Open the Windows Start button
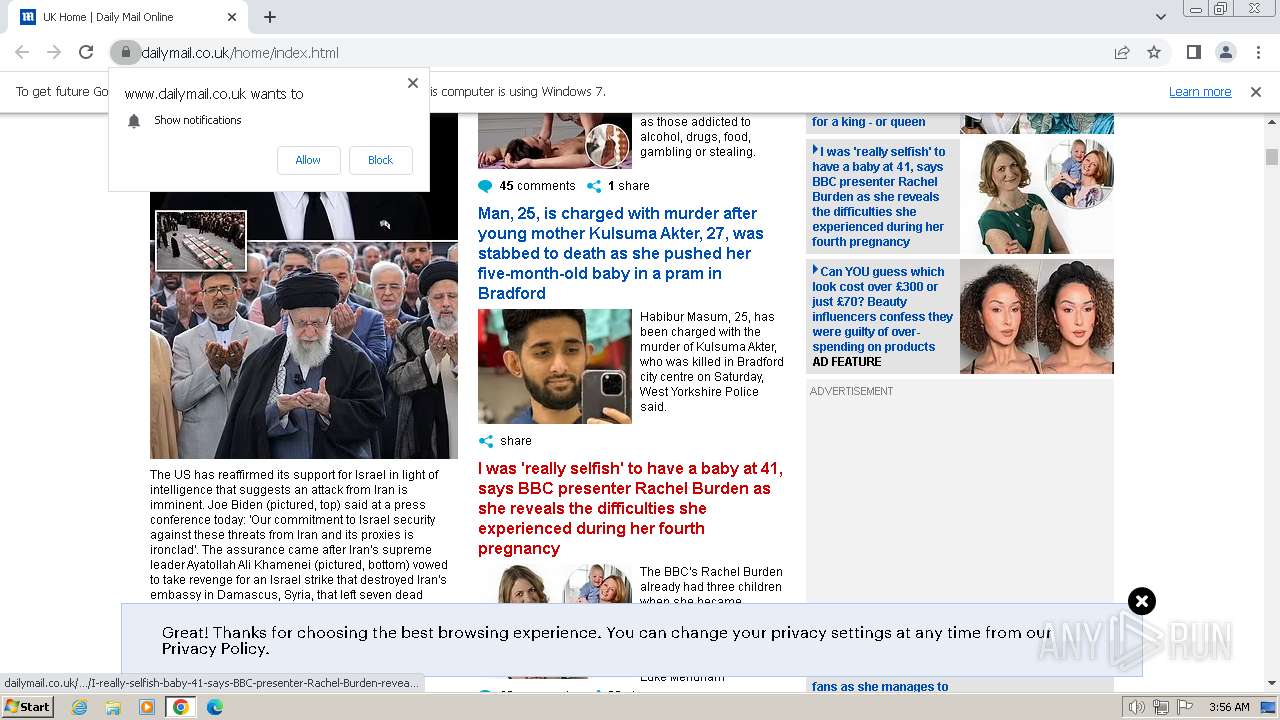This screenshot has height=720, width=1280. (27, 707)
